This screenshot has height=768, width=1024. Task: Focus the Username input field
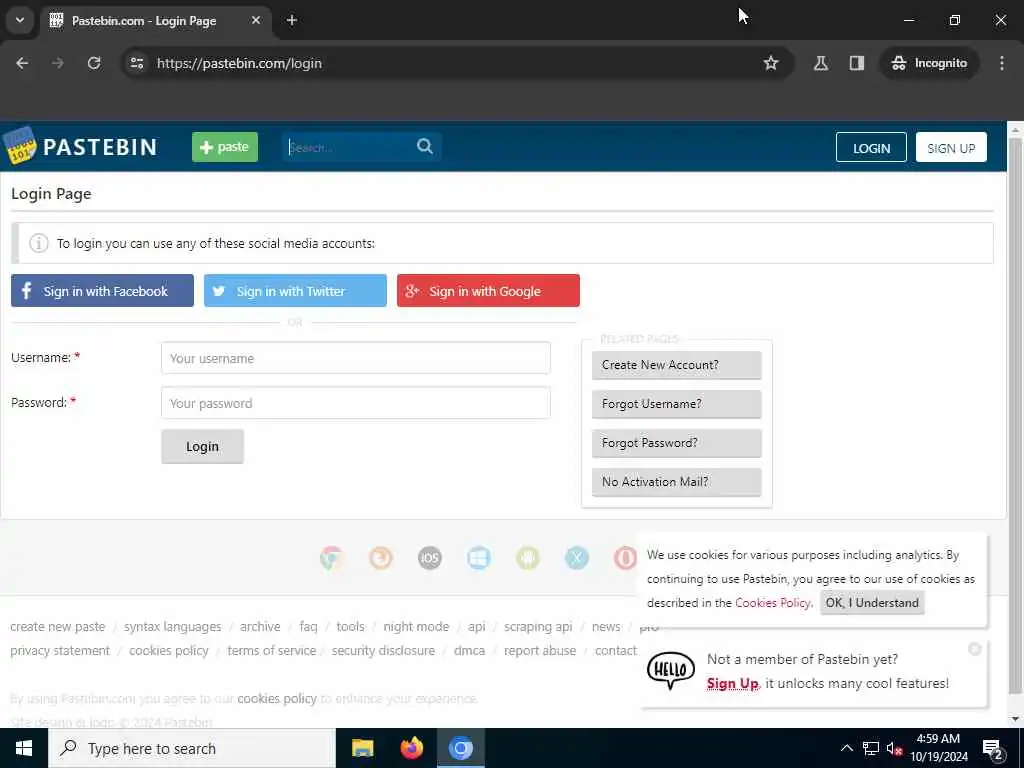point(356,358)
